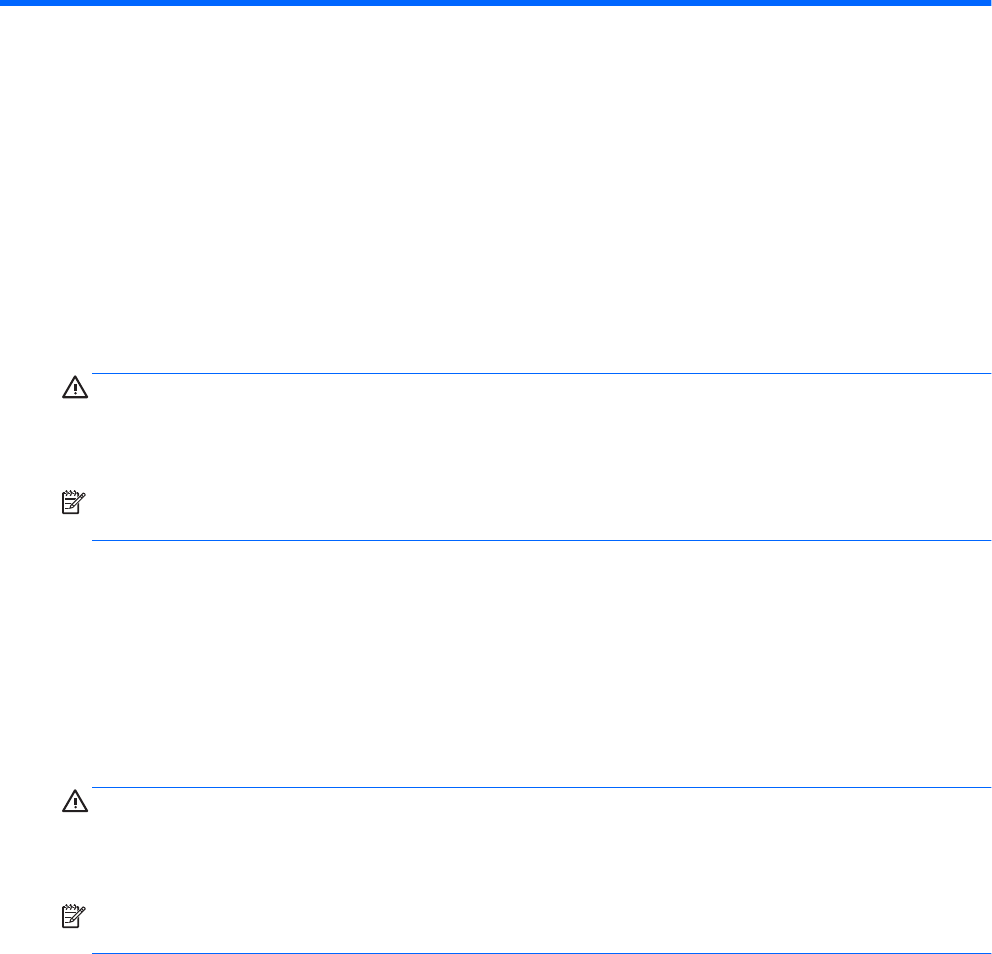Click the blue header bar at top

coord(496,3)
